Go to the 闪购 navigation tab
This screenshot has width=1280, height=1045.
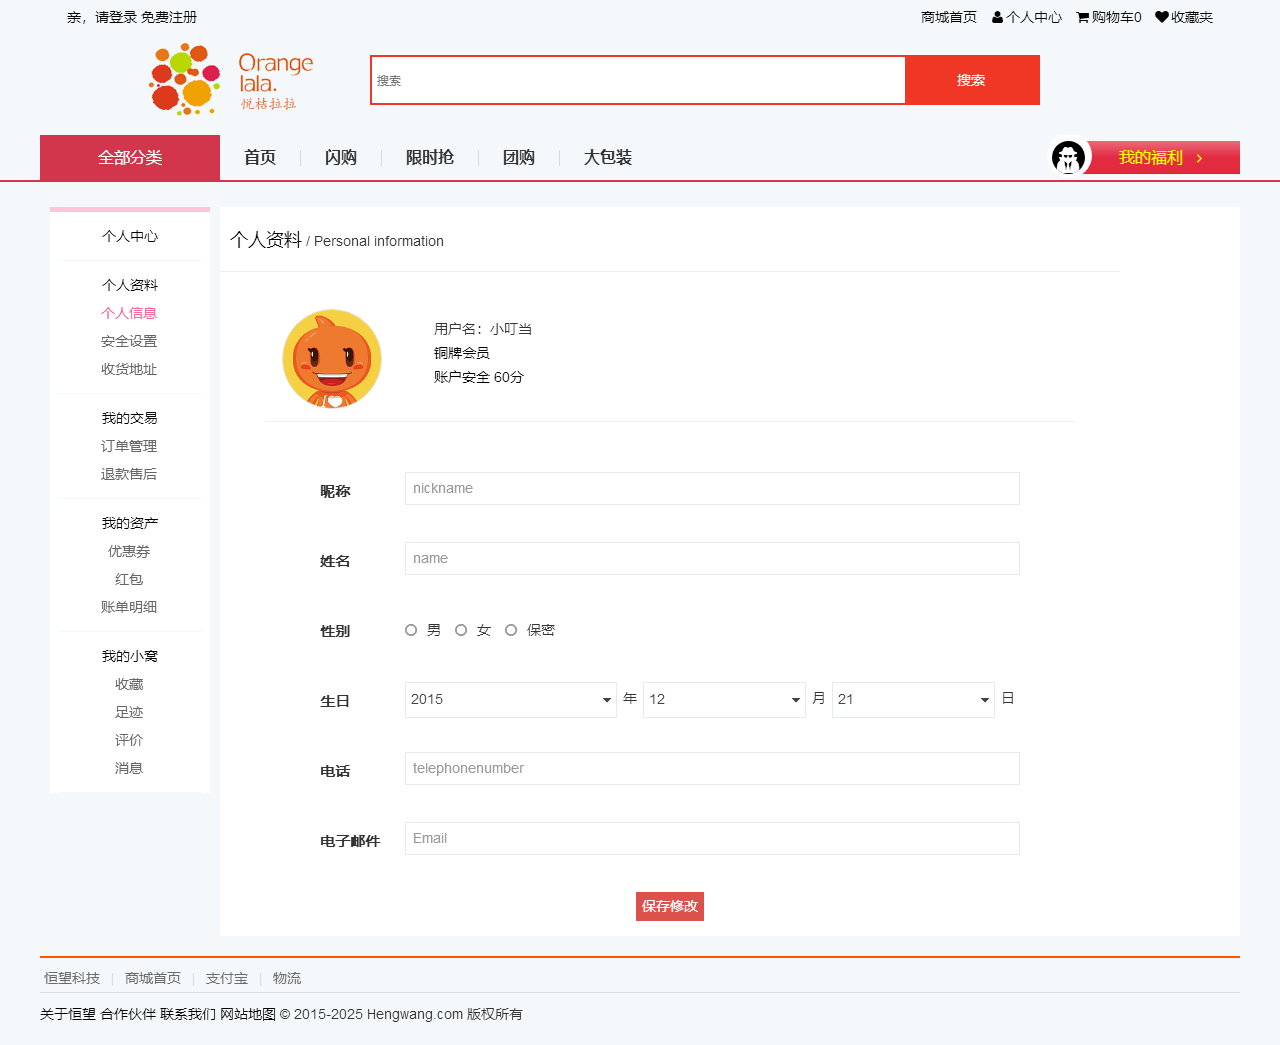point(341,158)
